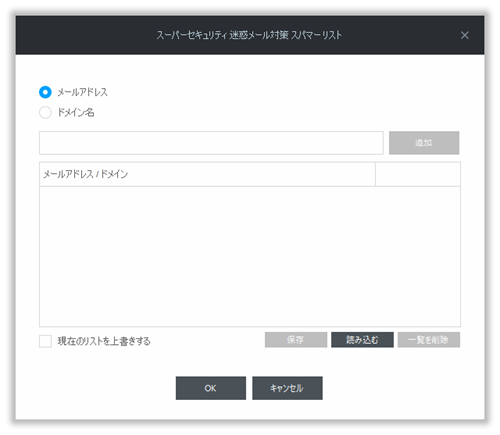Viewport: 500px width, 435px height.
Task: Click the 現在のリストを上書きする label text
Action: (x=104, y=341)
